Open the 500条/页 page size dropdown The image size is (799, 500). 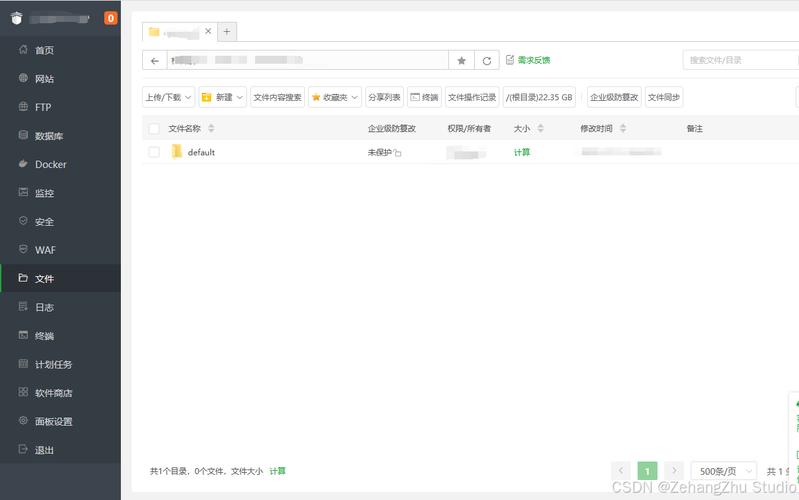click(x=724, y=471)
